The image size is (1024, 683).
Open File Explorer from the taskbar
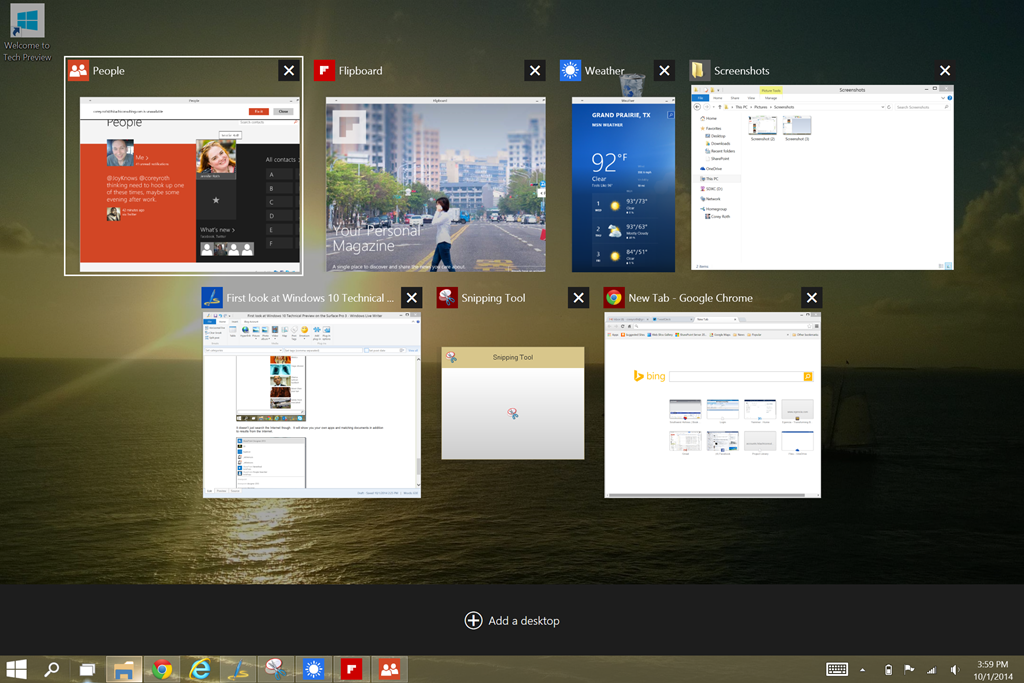pos(124,669)
